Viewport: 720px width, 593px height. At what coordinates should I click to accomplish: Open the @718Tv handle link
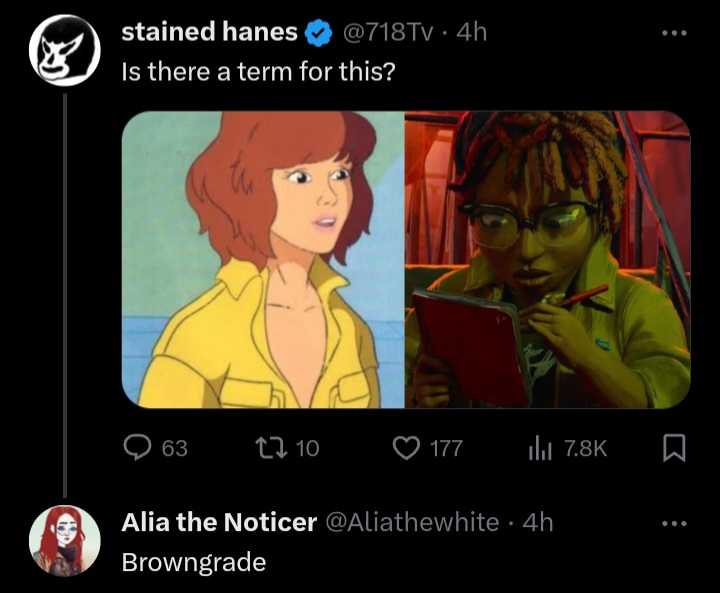coord(388,33)
